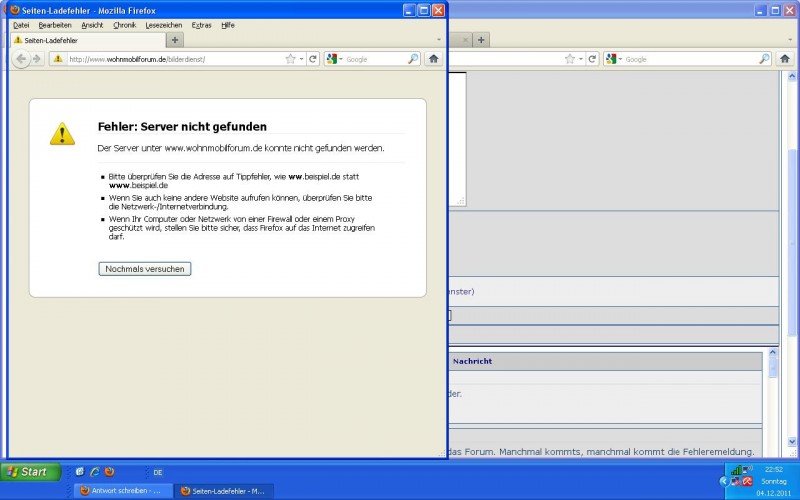Viewport: 800px width, 500px height.
Task: Switch to Antwort schreiben window in taskbar
Action: (120, 491)
